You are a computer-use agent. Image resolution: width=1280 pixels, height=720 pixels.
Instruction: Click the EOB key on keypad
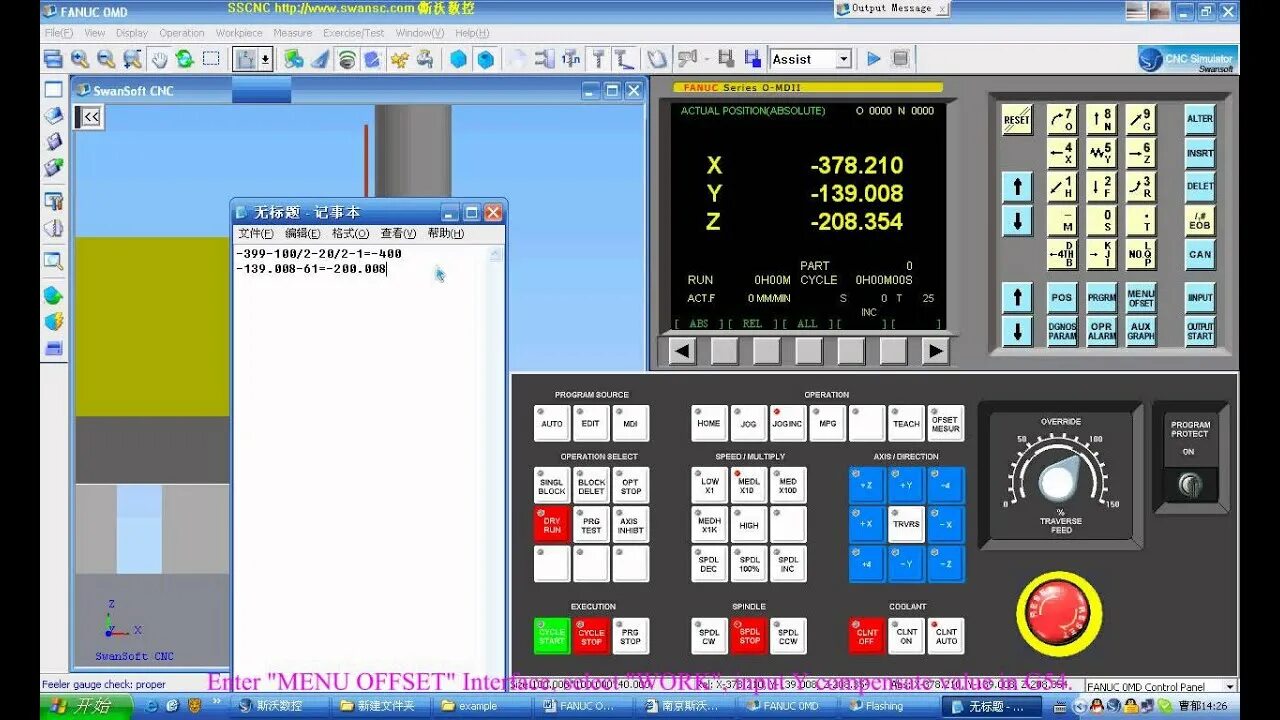point(1200,220)
